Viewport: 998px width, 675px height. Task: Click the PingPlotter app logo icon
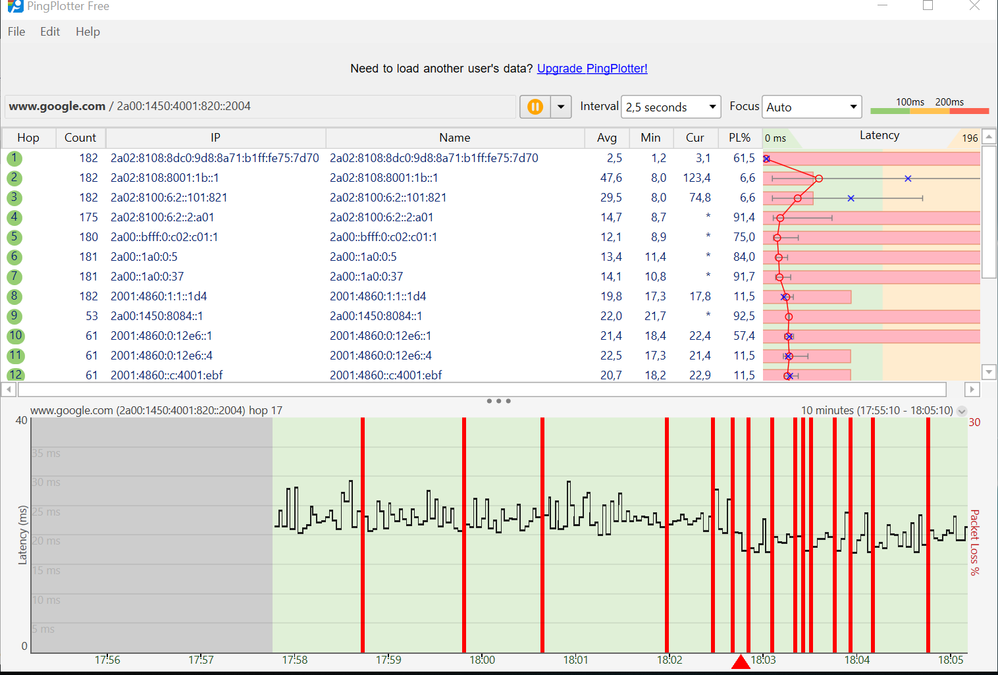pos(15,6)
